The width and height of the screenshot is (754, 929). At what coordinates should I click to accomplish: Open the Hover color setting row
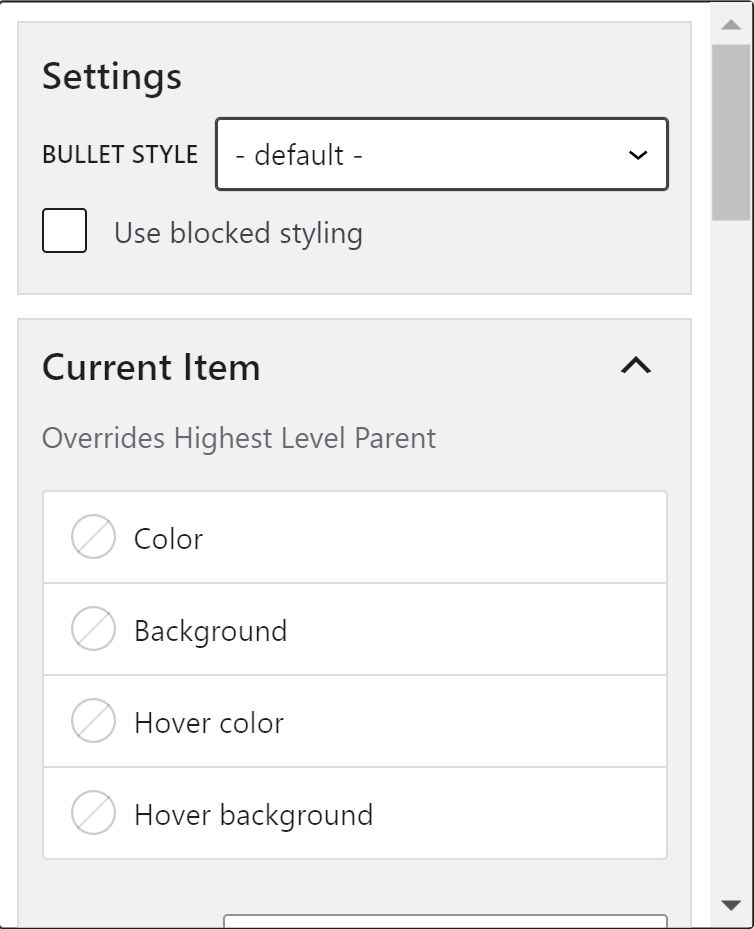355,722
